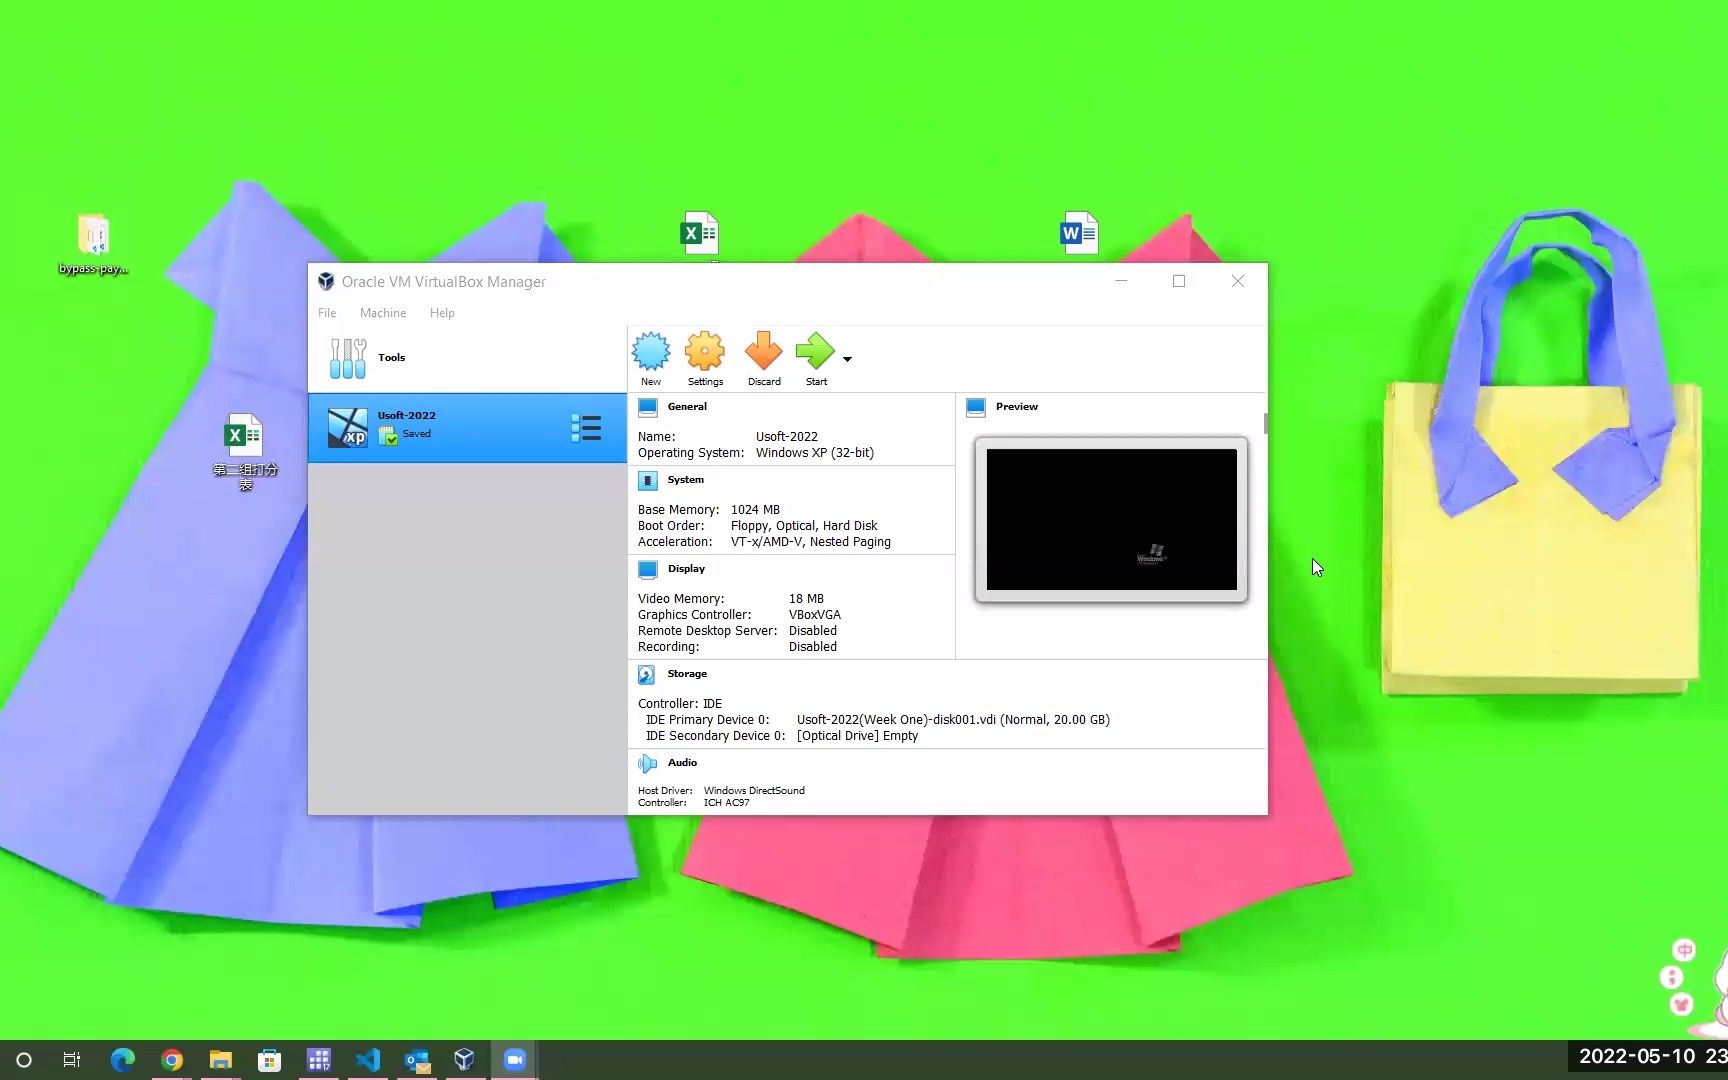Open Outlook from taskbar

point(417,1060)
